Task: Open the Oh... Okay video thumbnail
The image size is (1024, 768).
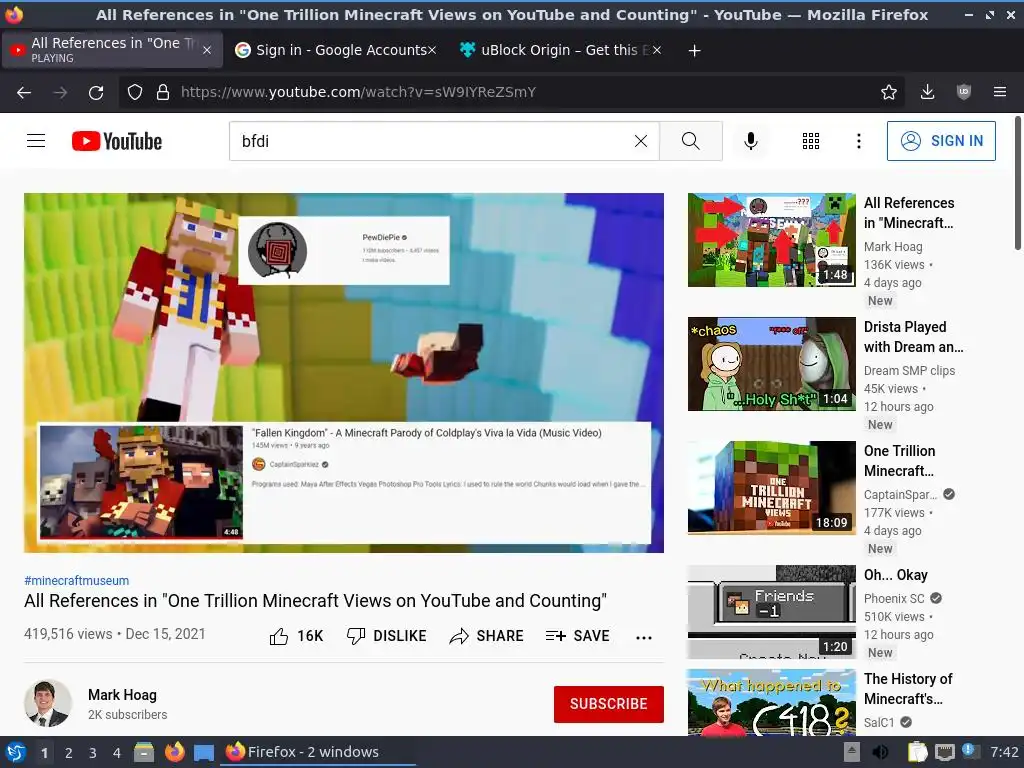Action: pyautogui.click(x=772, y=612)
